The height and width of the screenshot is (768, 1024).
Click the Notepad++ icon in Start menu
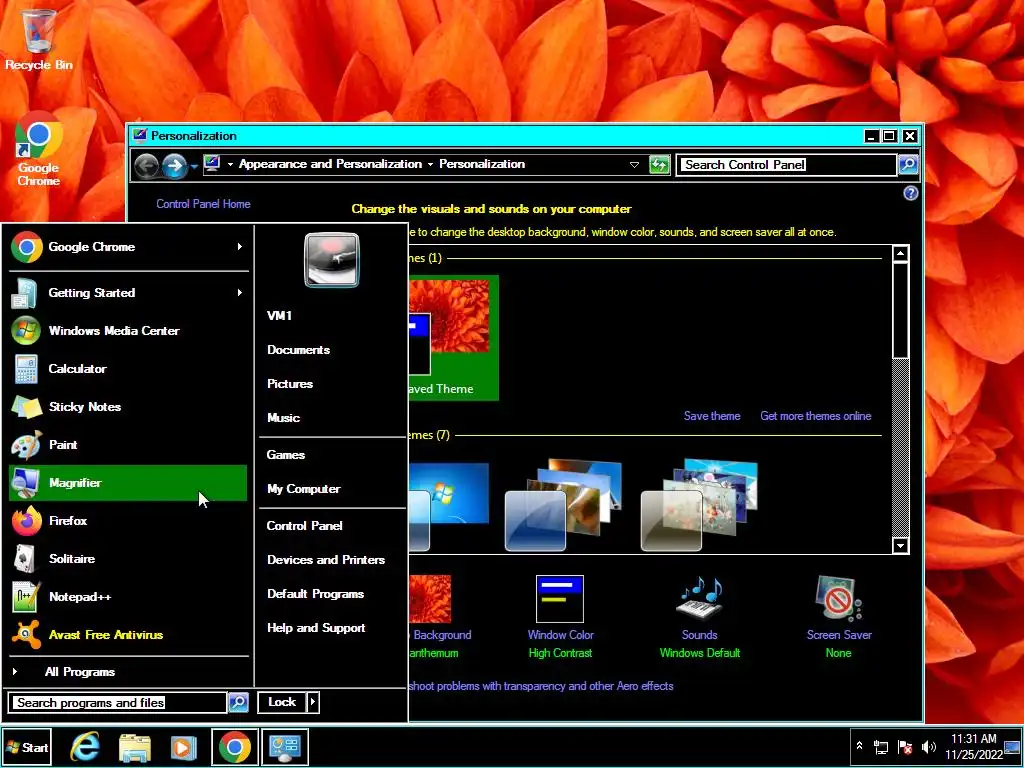pyautogui.click(x=27, y=597)
